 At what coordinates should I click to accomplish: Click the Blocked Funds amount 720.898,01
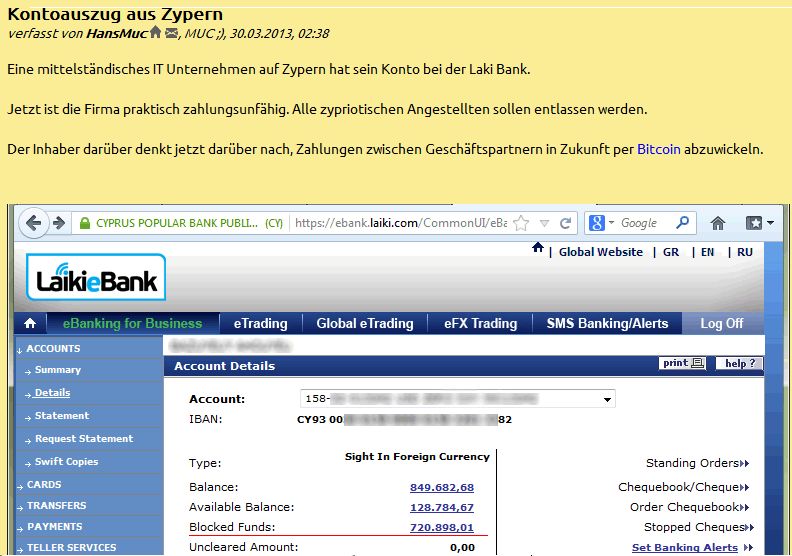(442, 528)
